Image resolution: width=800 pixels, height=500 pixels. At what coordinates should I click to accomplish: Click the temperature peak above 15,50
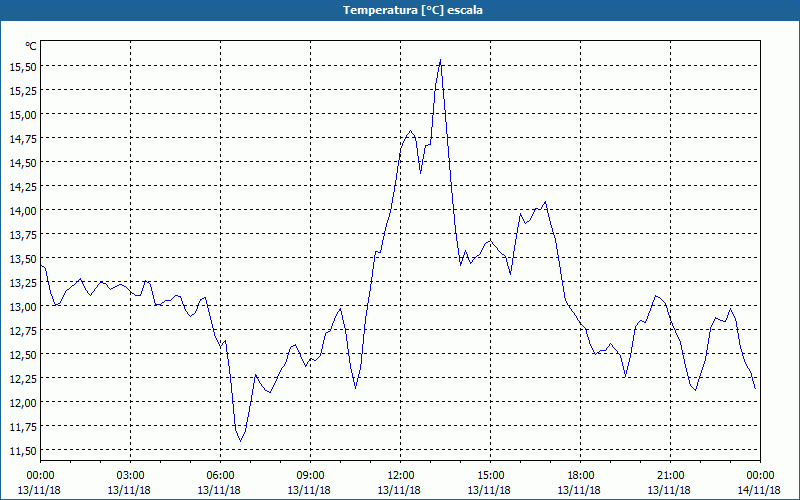coord(440,60)
